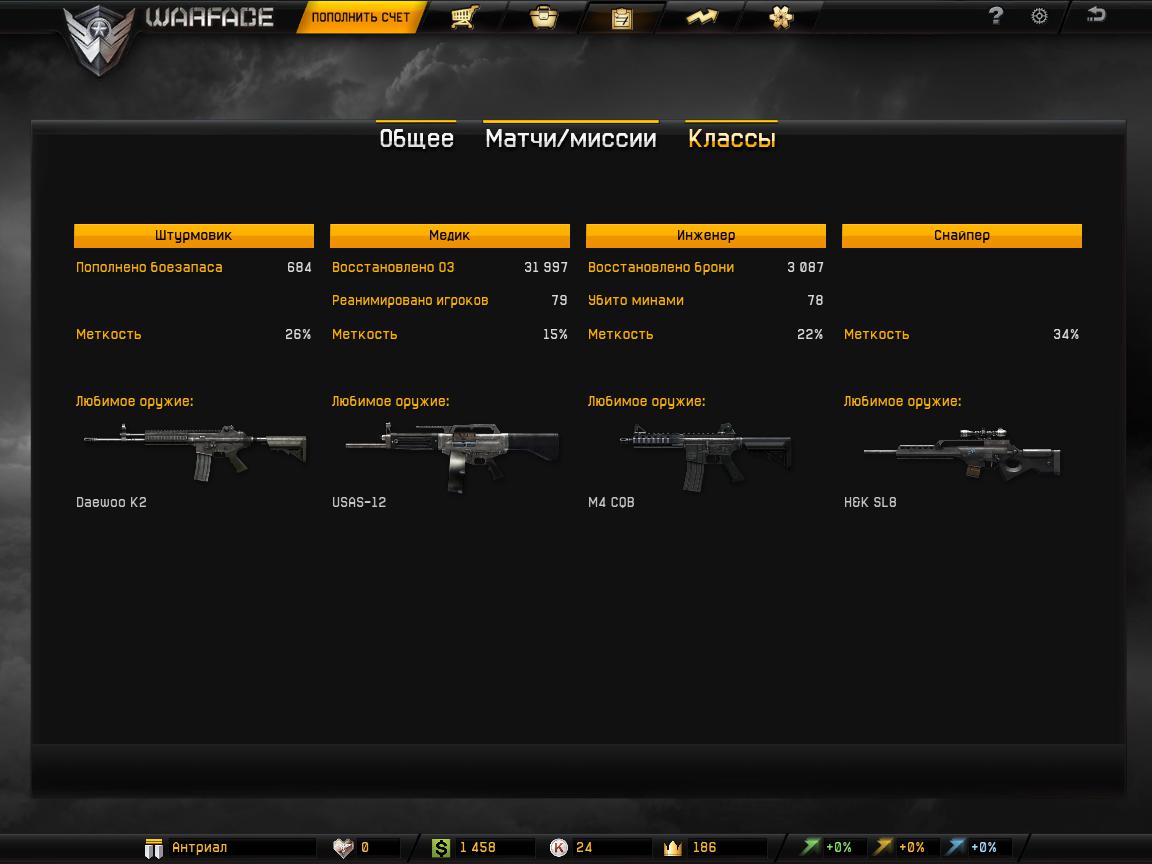Click the green arrow boost icon

click(x=810, y=847)
